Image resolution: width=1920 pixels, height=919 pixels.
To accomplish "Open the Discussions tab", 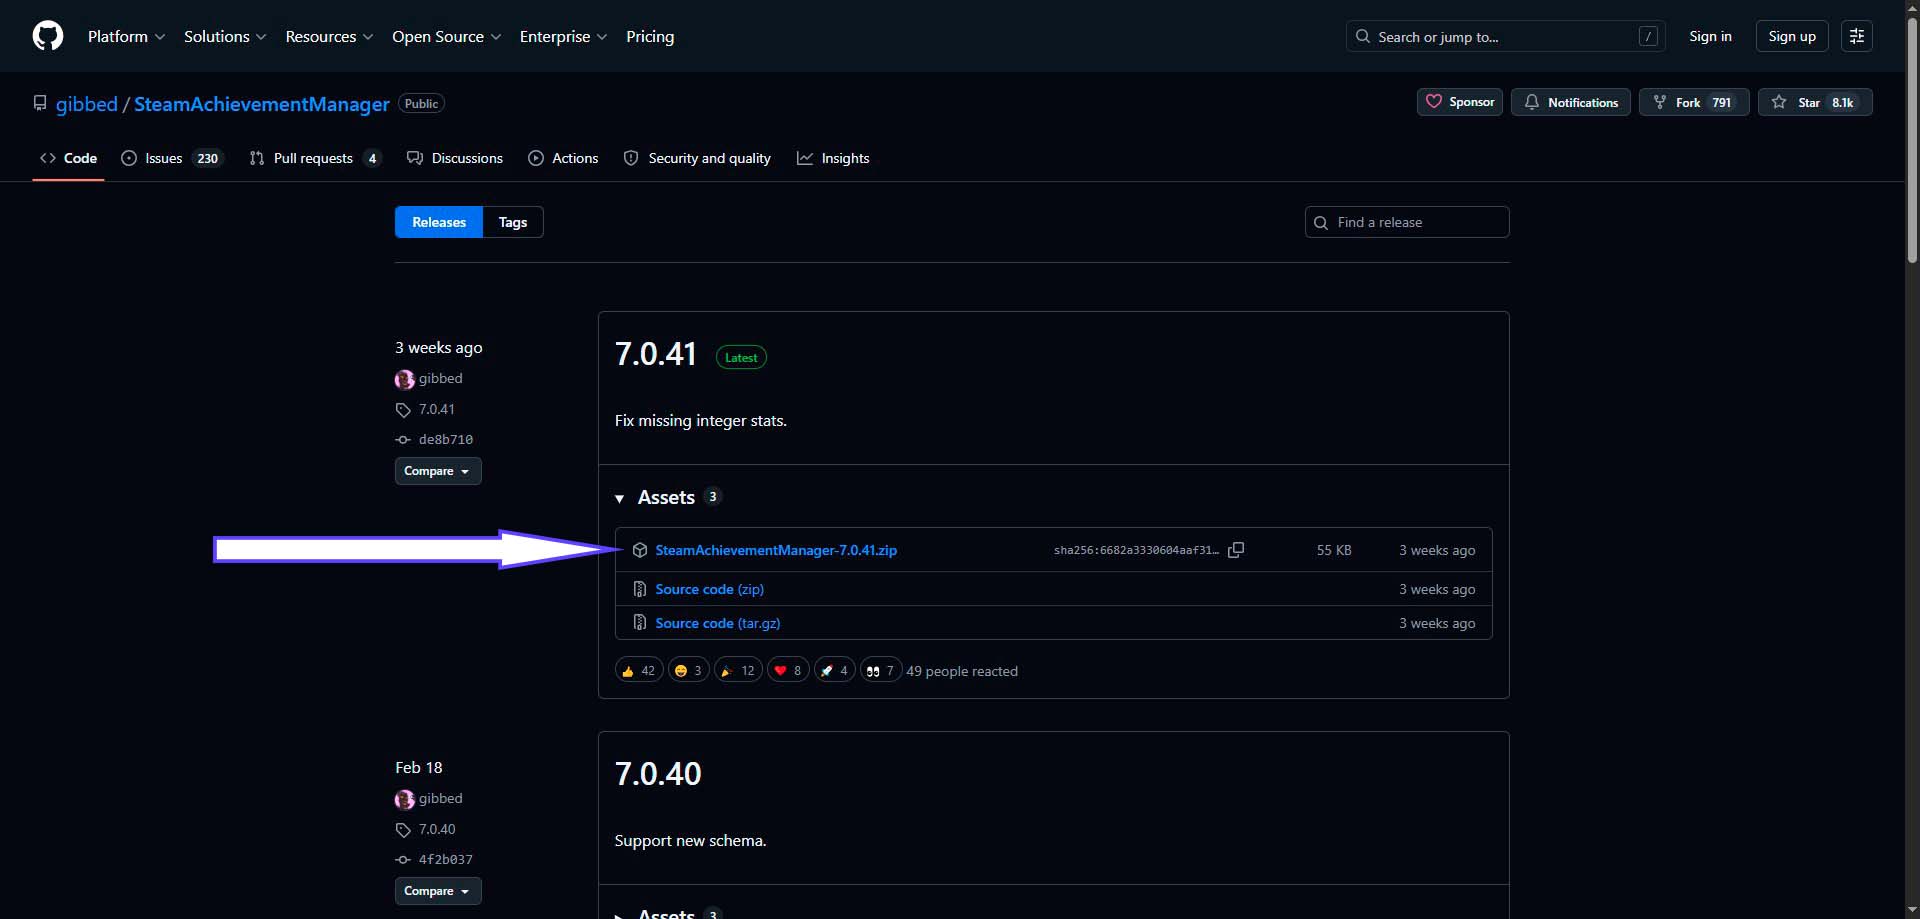I will (x=455, y=158).
